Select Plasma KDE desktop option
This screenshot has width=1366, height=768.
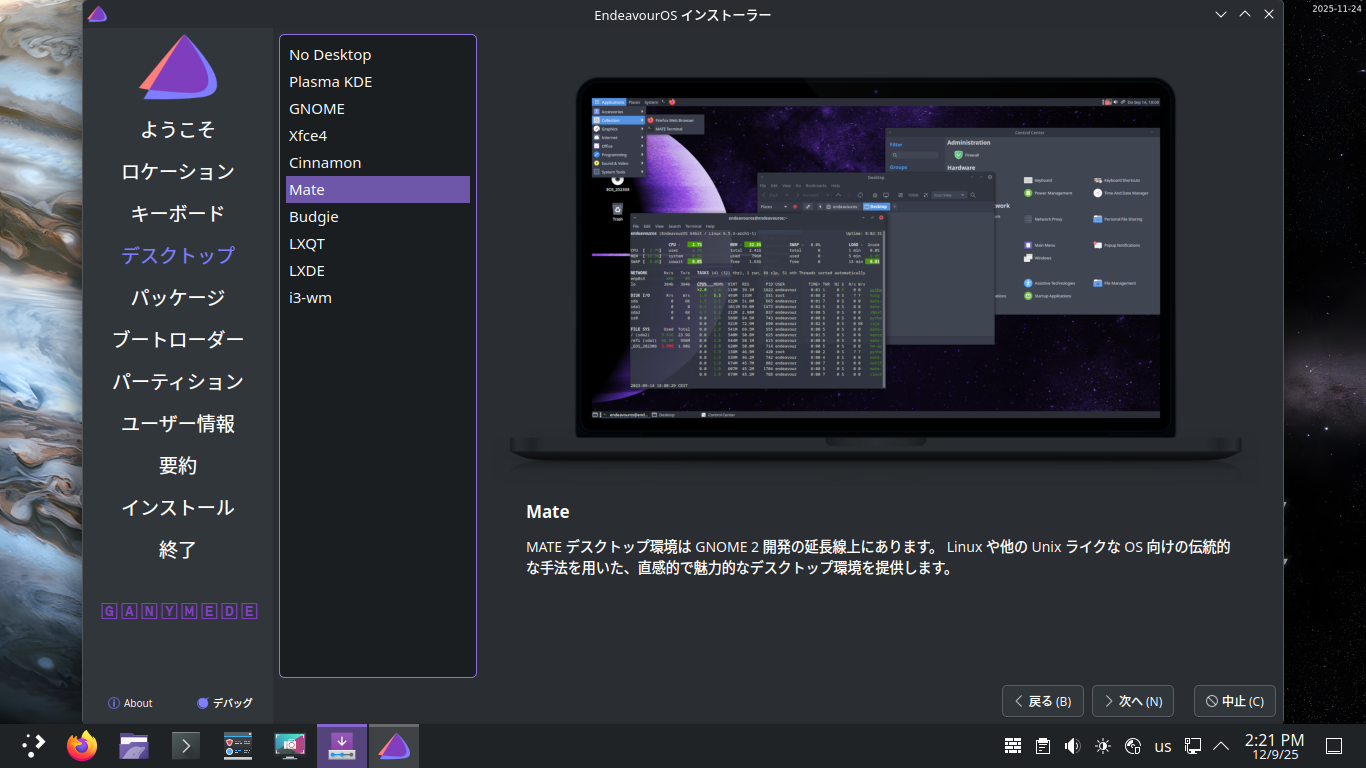pyautogui.click(x=331, y=82)
